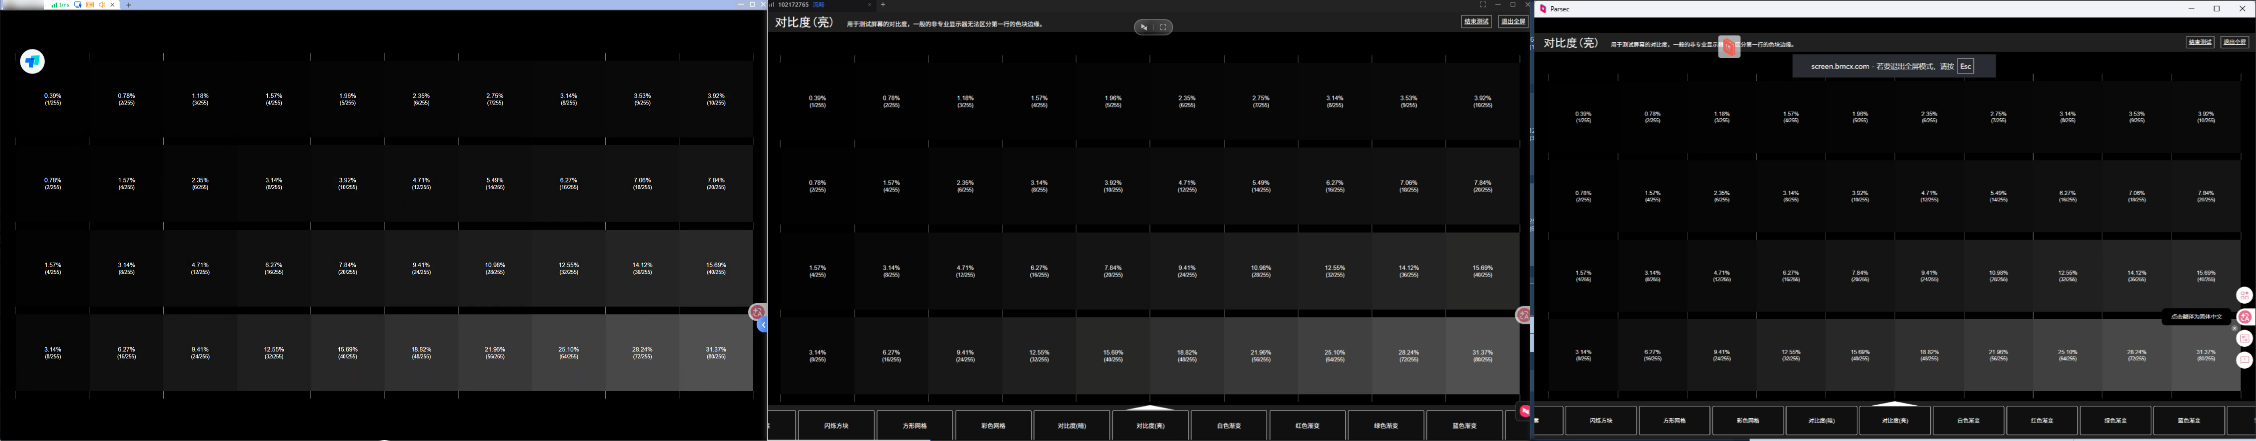Click the round blue floating logo in left window

tap(32, 62)
